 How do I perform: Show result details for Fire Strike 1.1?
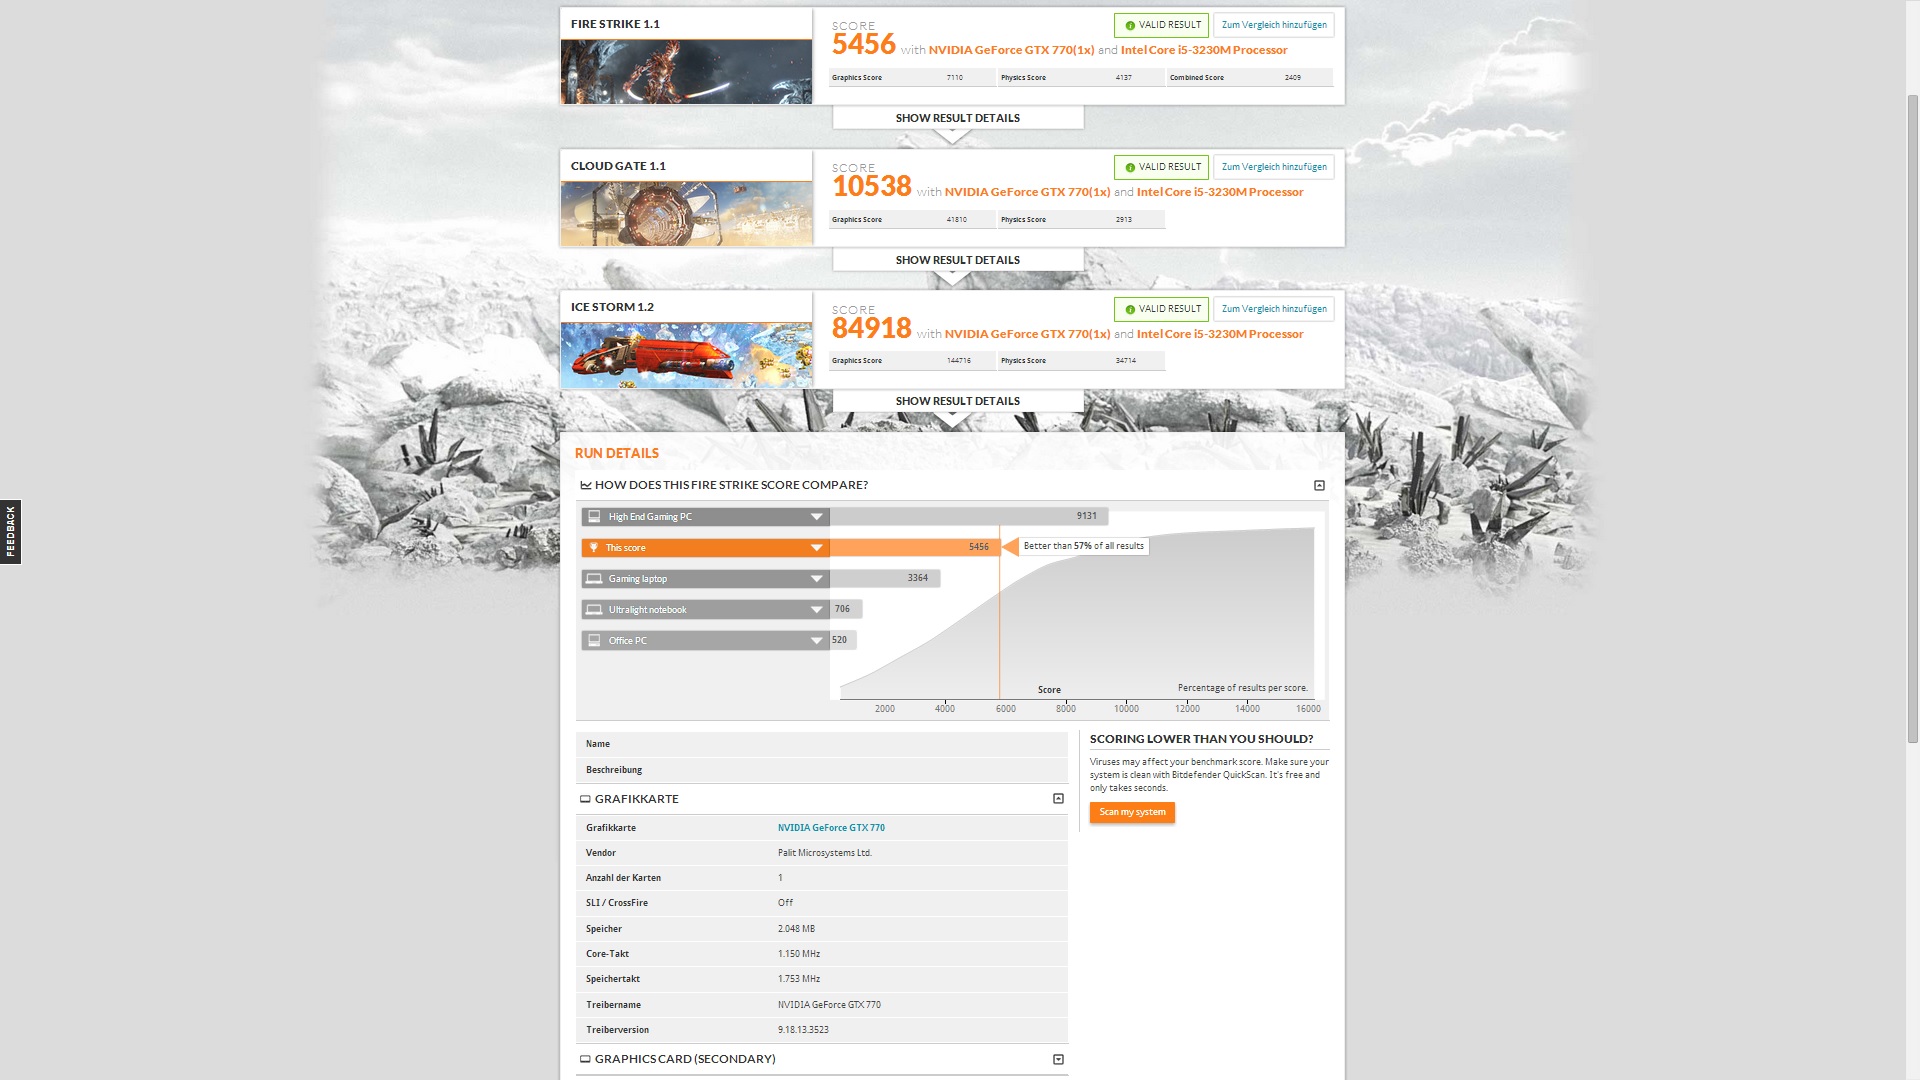click(957, 118)
